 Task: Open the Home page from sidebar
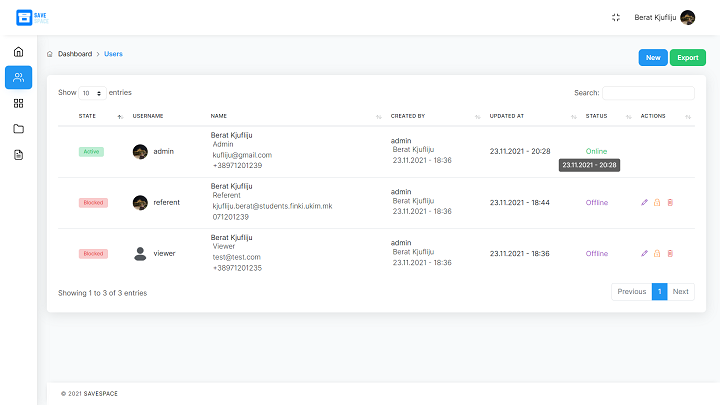pyautogui.click(x=18, y=52)
